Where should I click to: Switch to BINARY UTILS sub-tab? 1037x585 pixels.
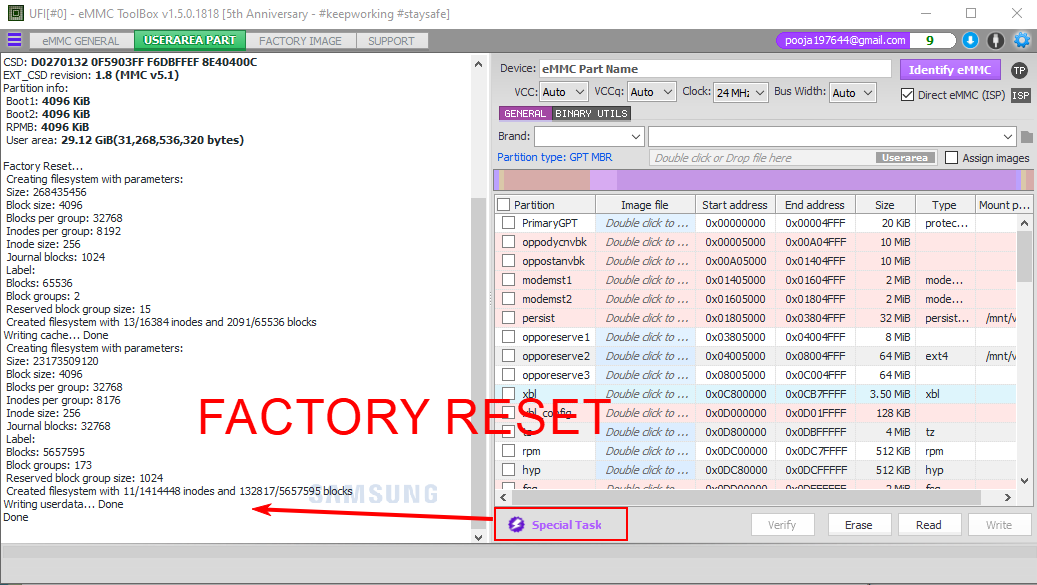click(x=591, y=114)
